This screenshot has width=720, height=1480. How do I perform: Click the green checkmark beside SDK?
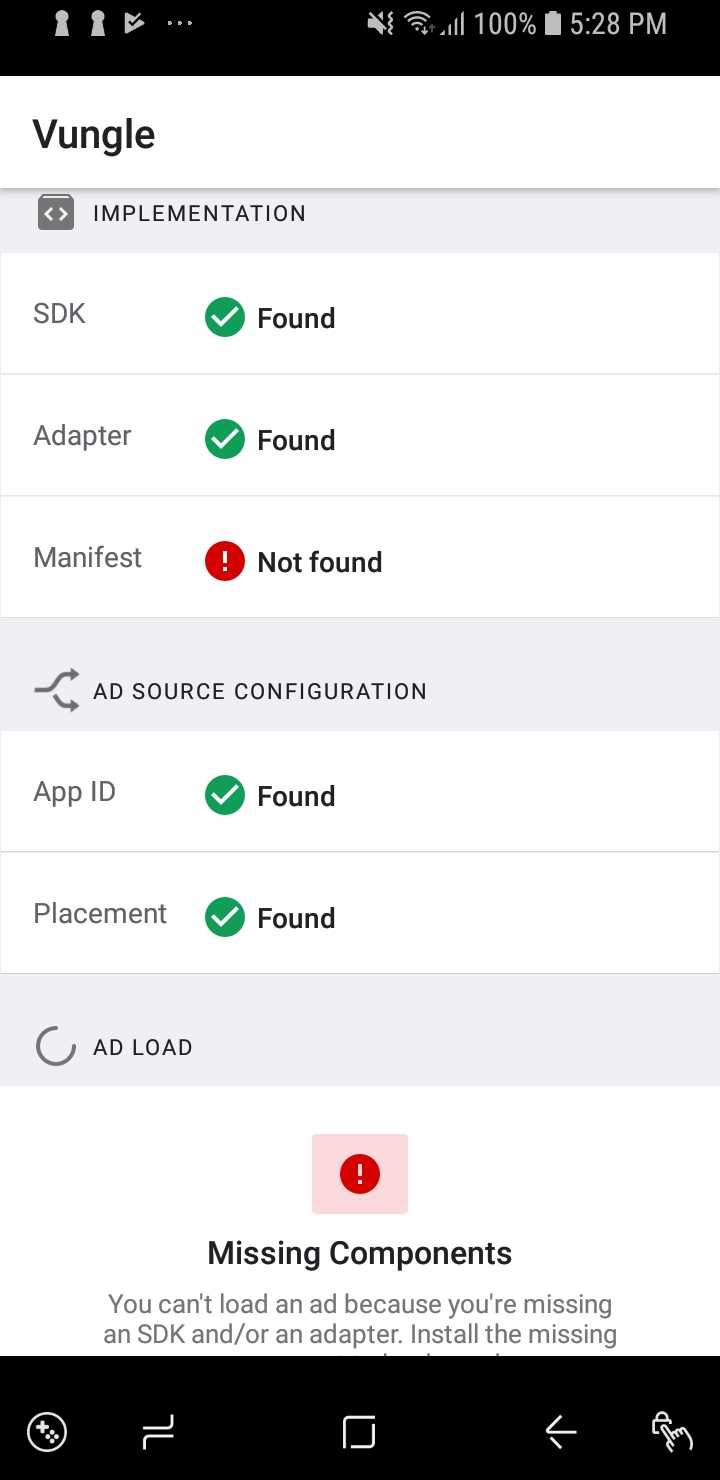pyautogui.click(x=224, y=316)
